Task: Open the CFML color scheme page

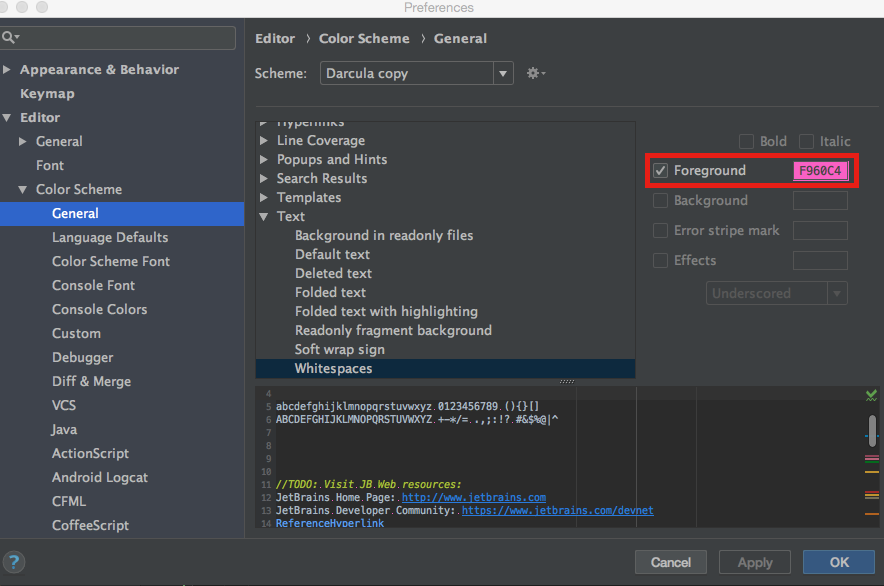Action: point(69,501)
